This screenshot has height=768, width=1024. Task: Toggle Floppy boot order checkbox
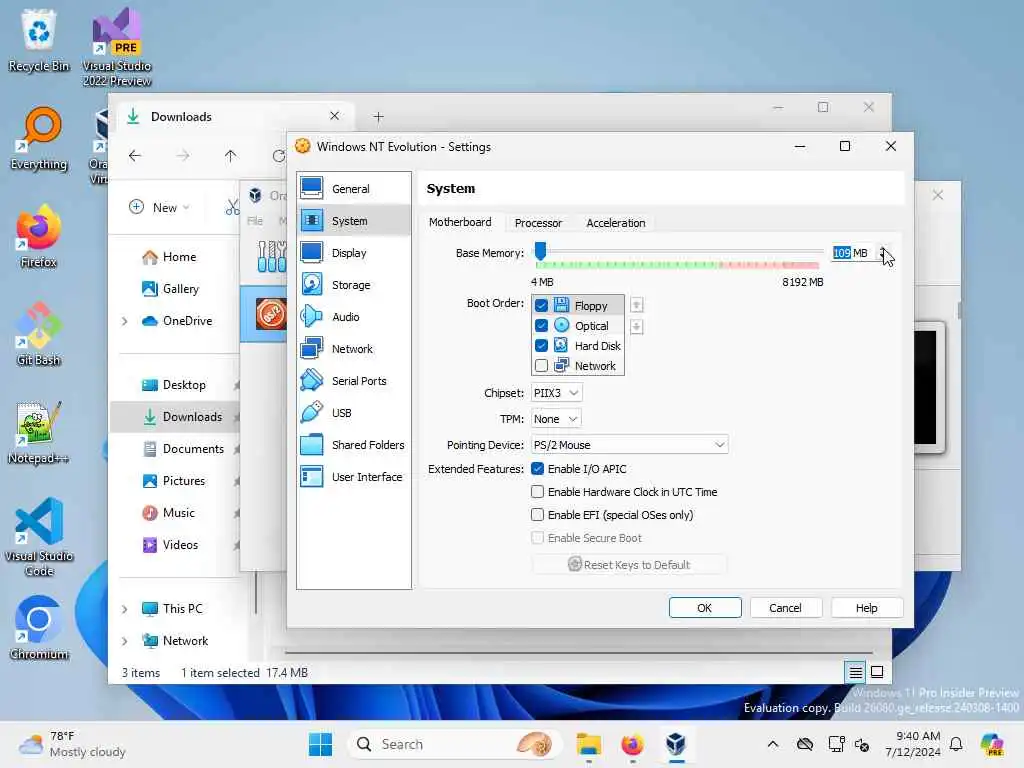point(541,305)
